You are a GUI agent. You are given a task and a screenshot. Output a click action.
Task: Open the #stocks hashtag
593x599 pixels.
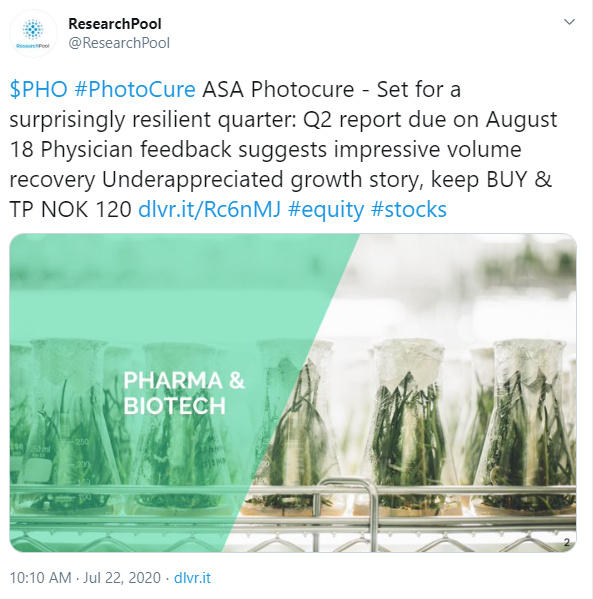click(408, 209)
